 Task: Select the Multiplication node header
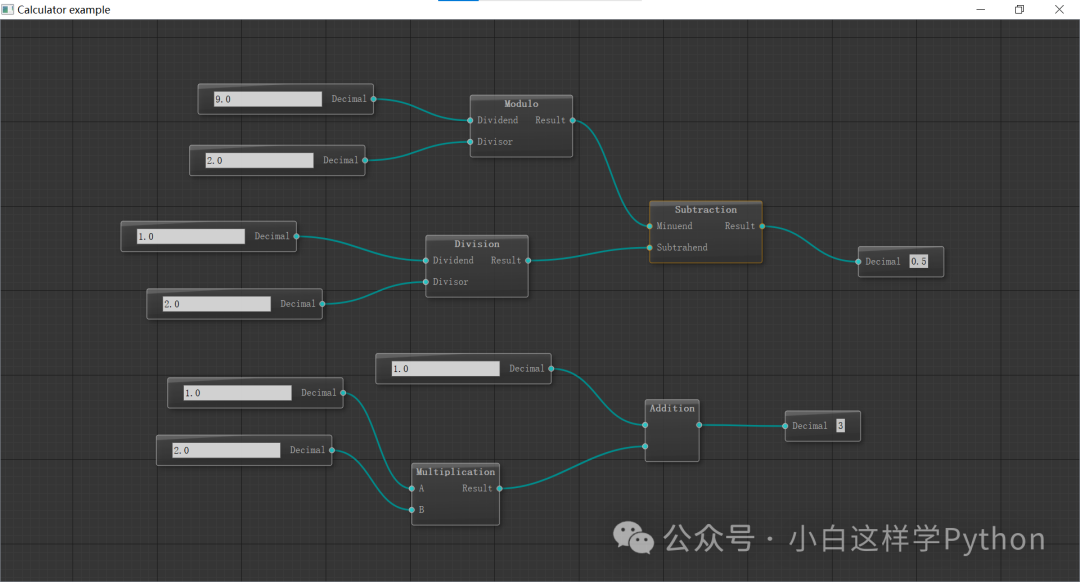[455, 471]
